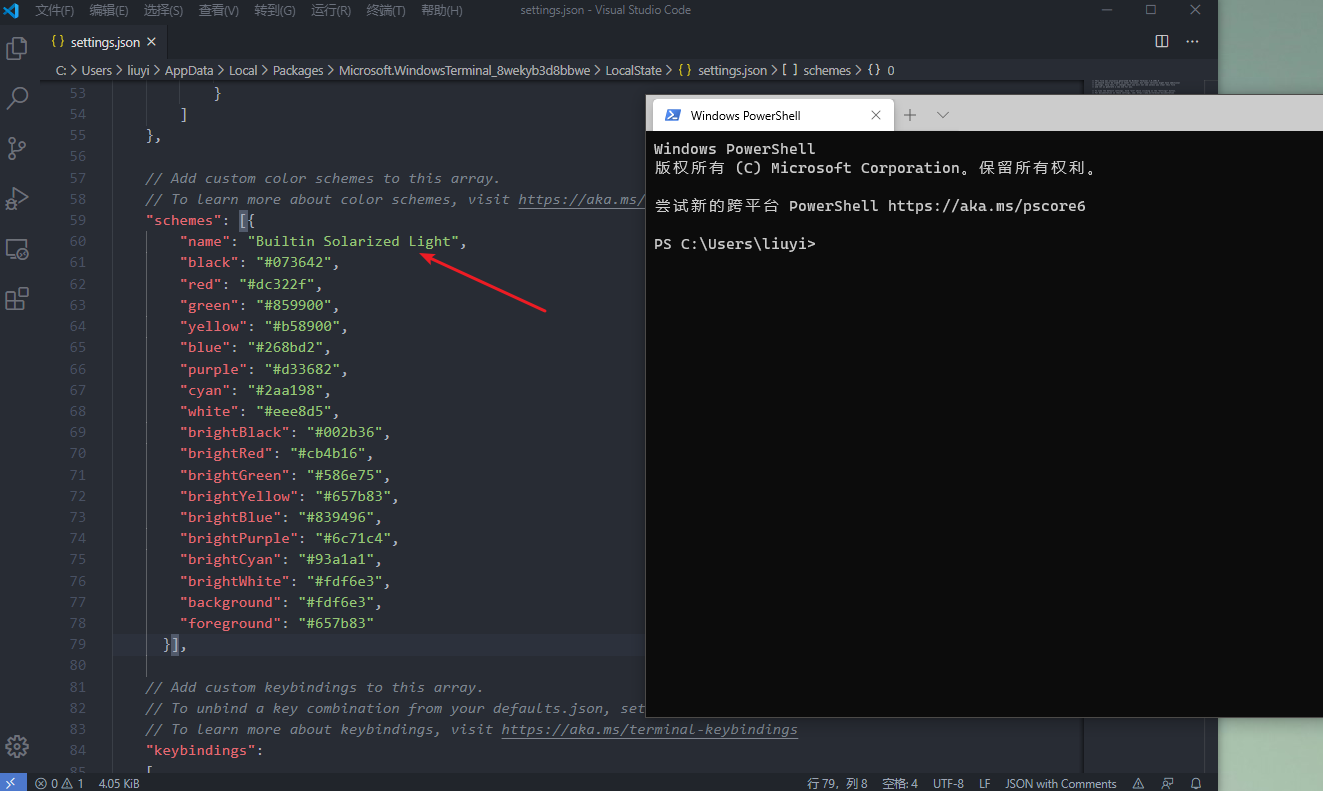
Task: Open the Windows Terminal profile dropdown
Action: (x=942, y=115)
